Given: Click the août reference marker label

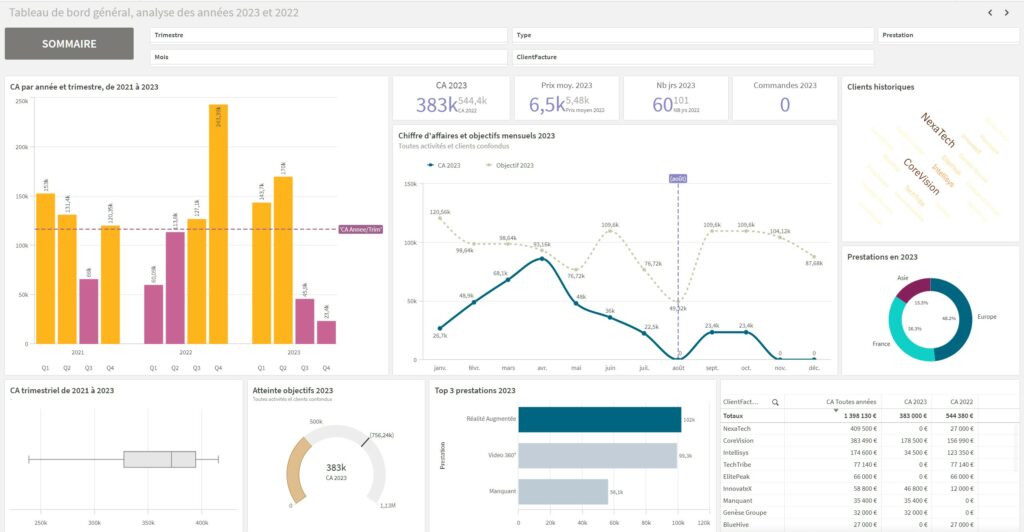Looking at the screenshot, I should point(678,178).
